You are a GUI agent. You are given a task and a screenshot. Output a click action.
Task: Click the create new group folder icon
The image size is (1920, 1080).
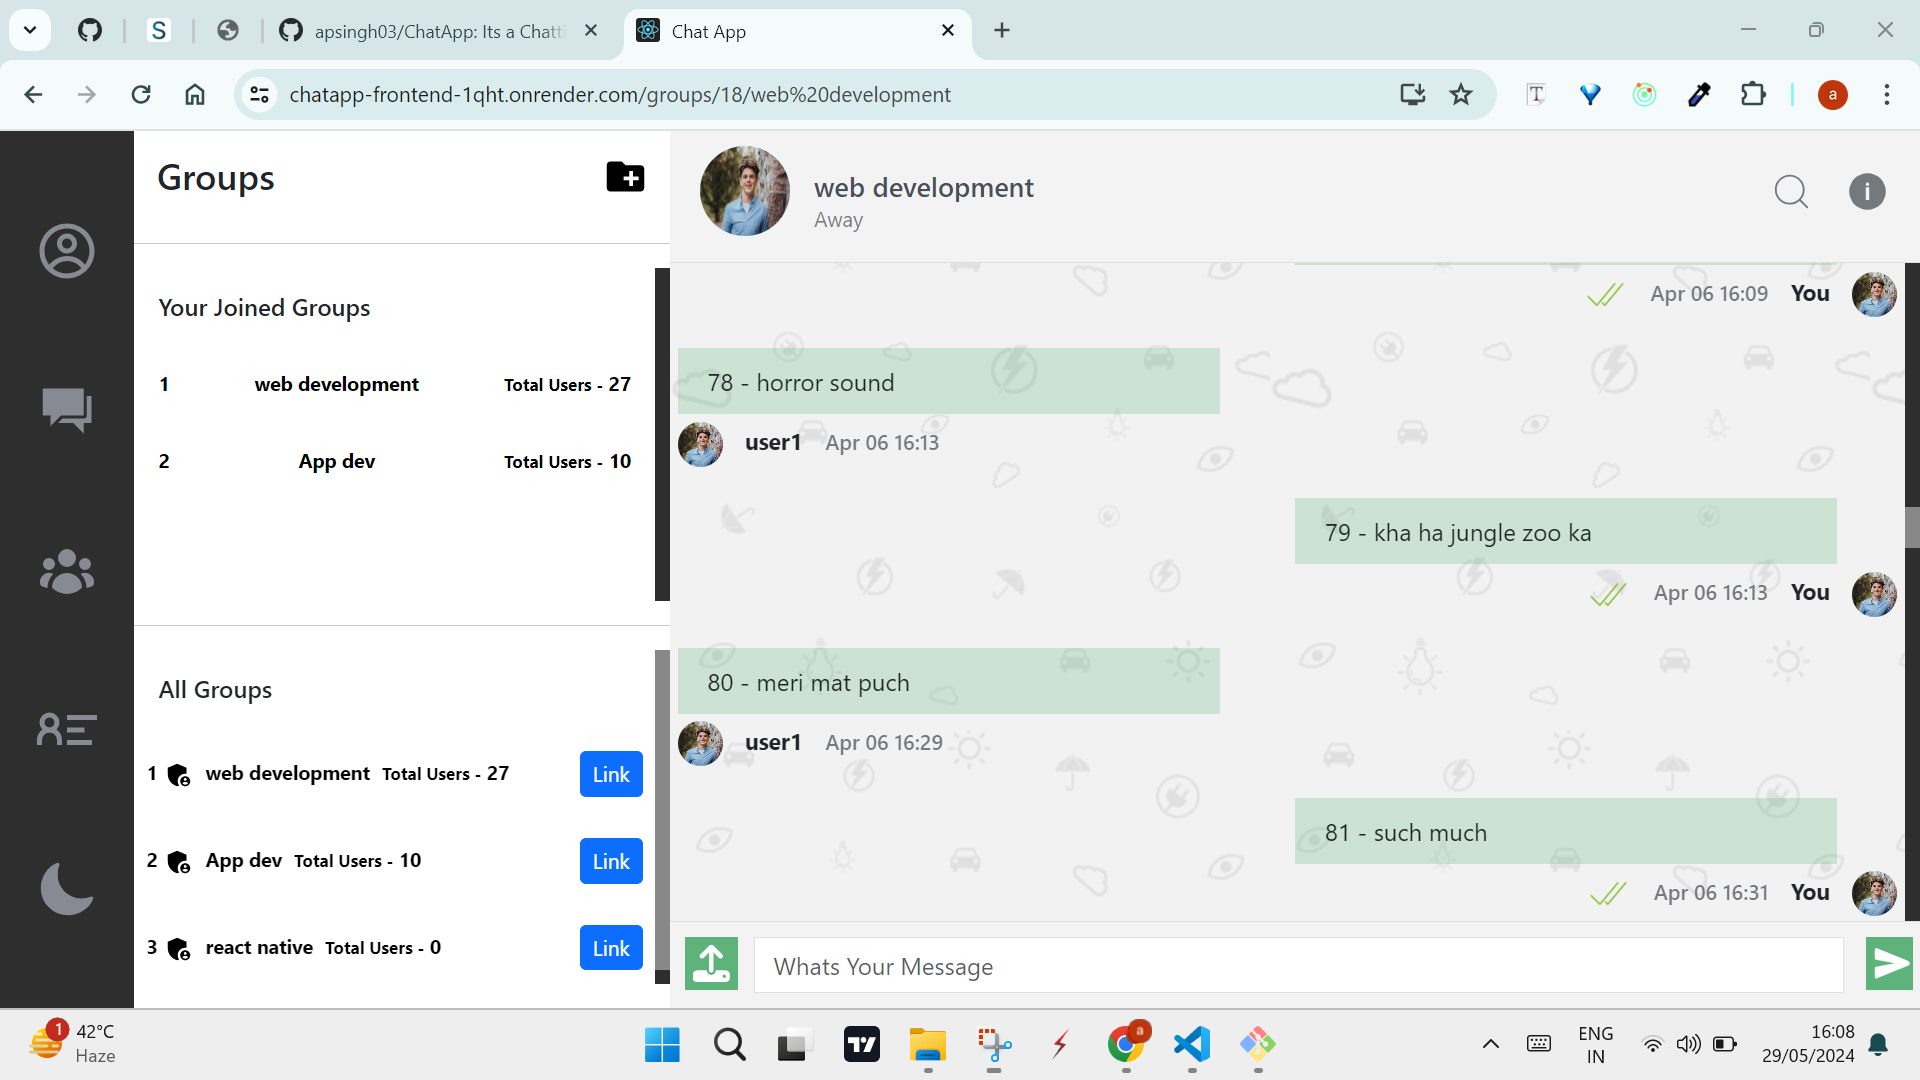tap(625, 177)
